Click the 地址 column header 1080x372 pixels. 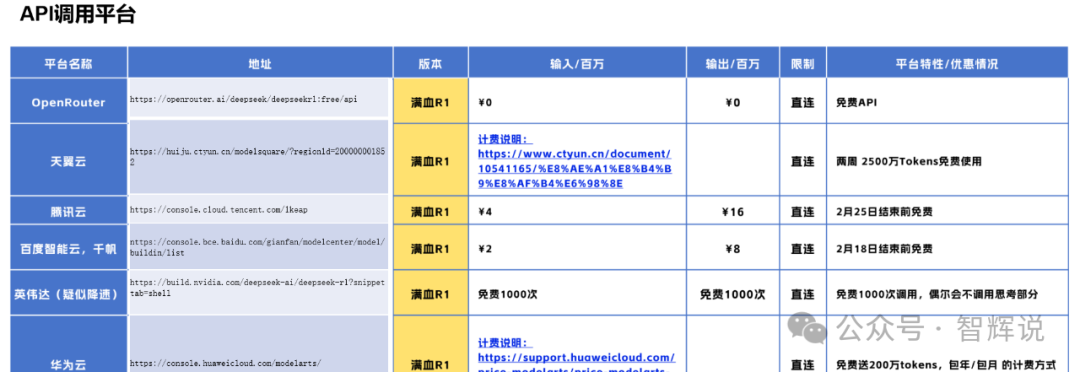[x=260, y=63]
